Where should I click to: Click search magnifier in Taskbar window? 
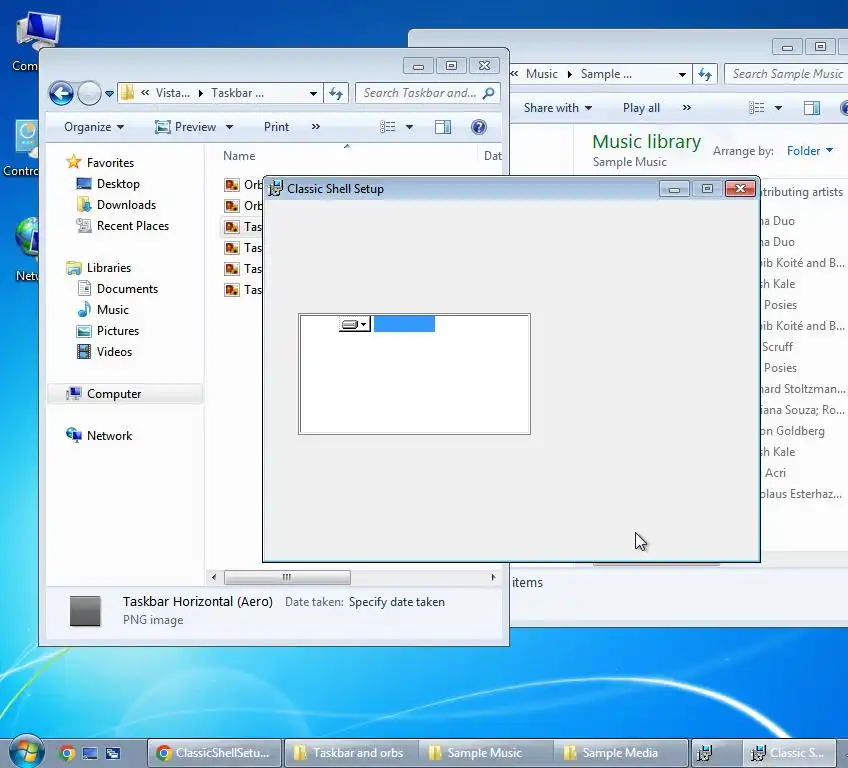tap(489, 93)
